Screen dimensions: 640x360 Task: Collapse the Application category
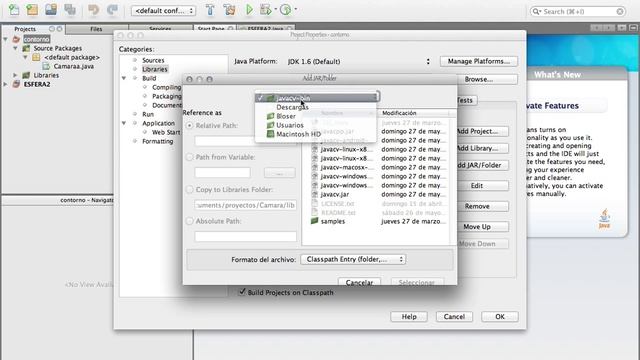pos(124,123)
